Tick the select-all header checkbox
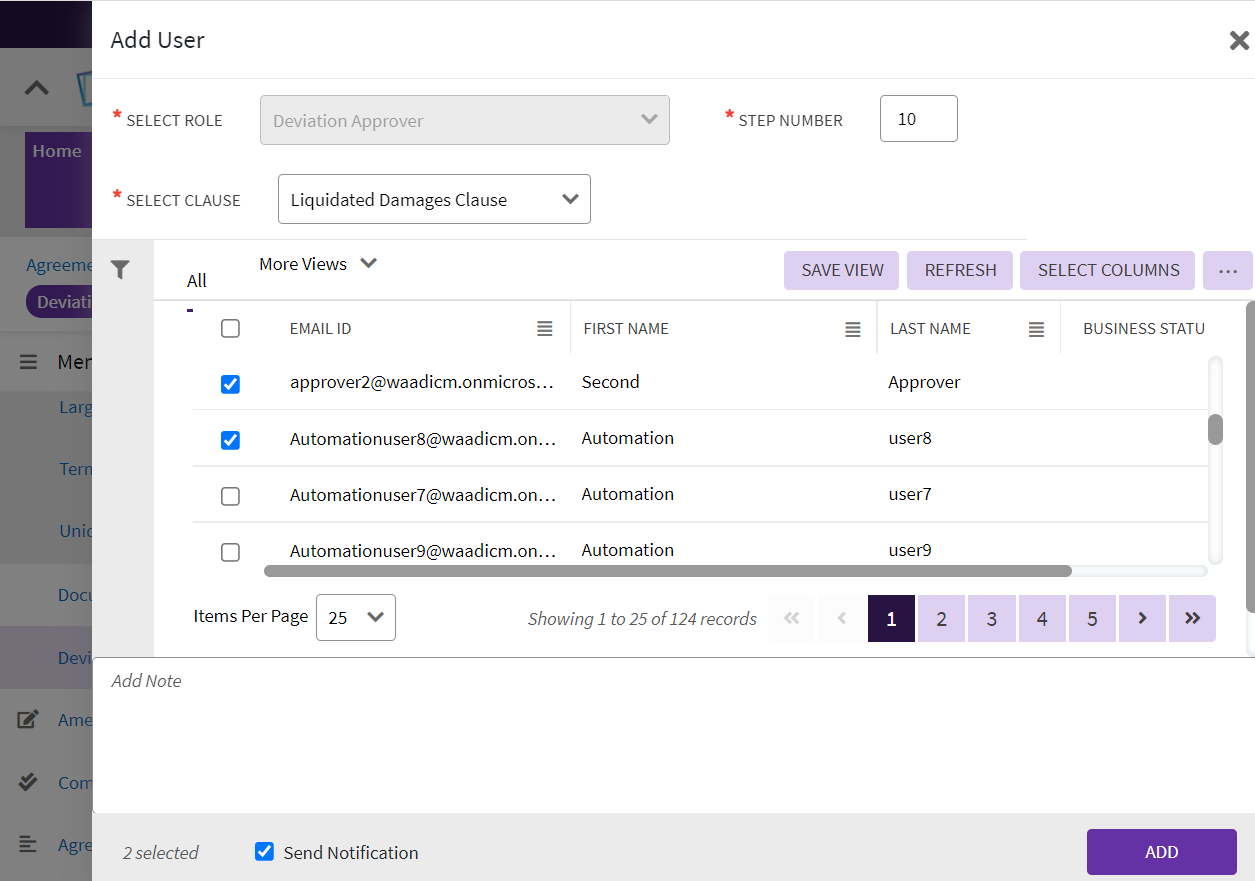The height and width of the screenshot is (881, 1255). 230,329
